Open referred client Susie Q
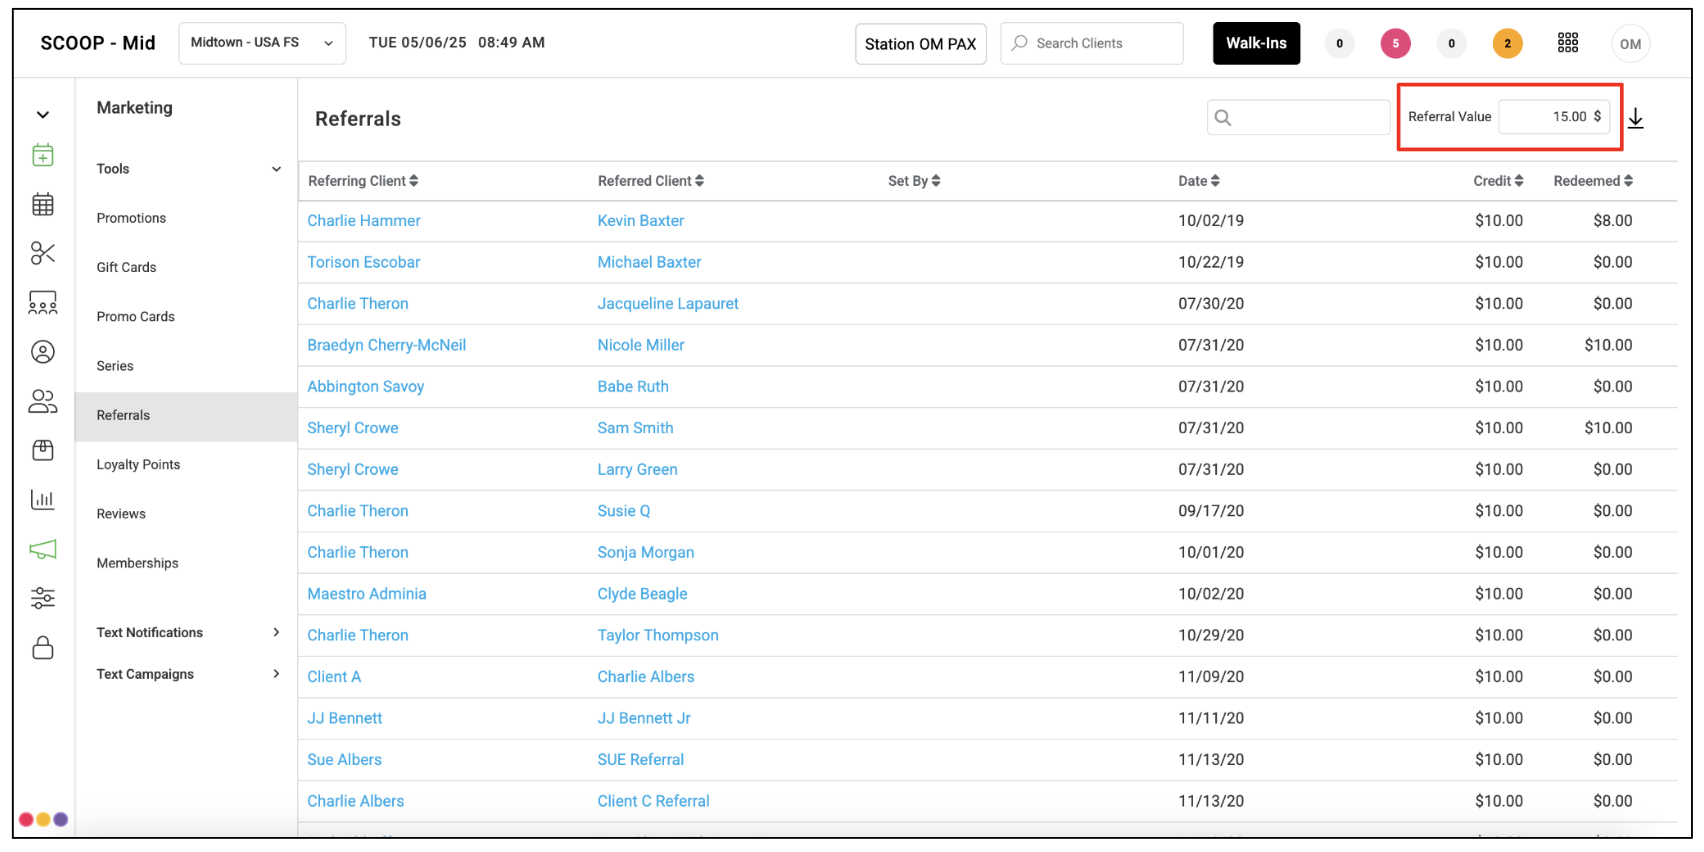Image resolution: width=1704 pixels, height=852 pixels. pyautogui.click(x=624, y=511)
